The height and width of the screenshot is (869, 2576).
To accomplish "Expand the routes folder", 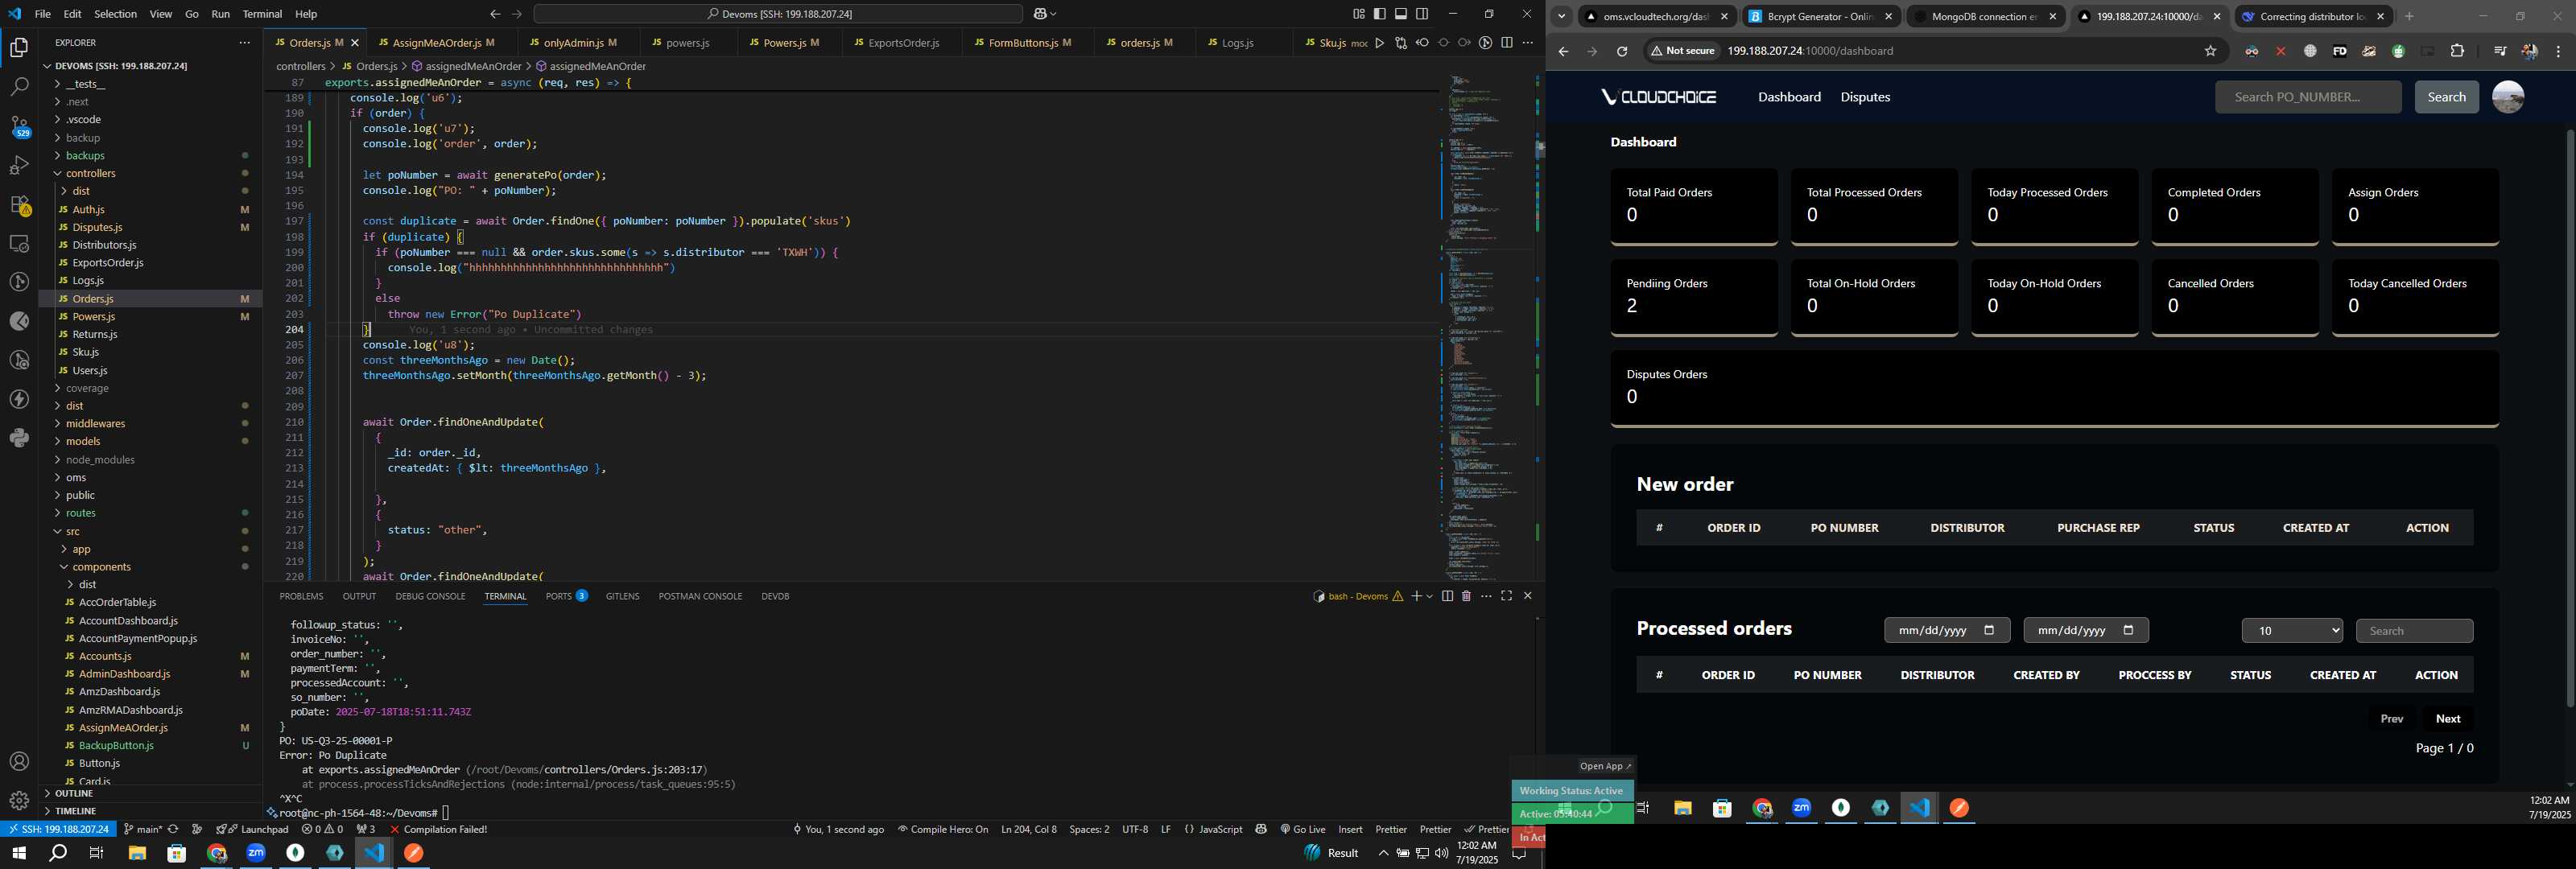I will point(81,513).
